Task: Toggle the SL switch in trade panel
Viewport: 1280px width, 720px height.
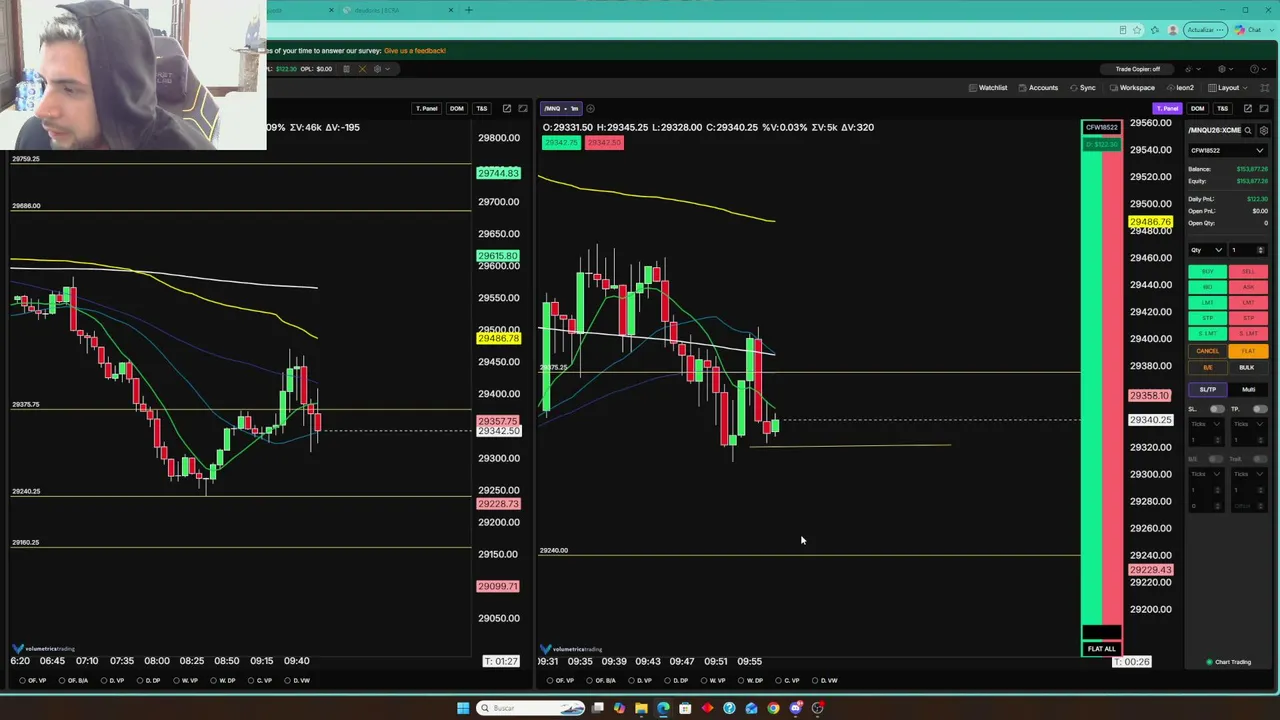Action: [1217, 409]
